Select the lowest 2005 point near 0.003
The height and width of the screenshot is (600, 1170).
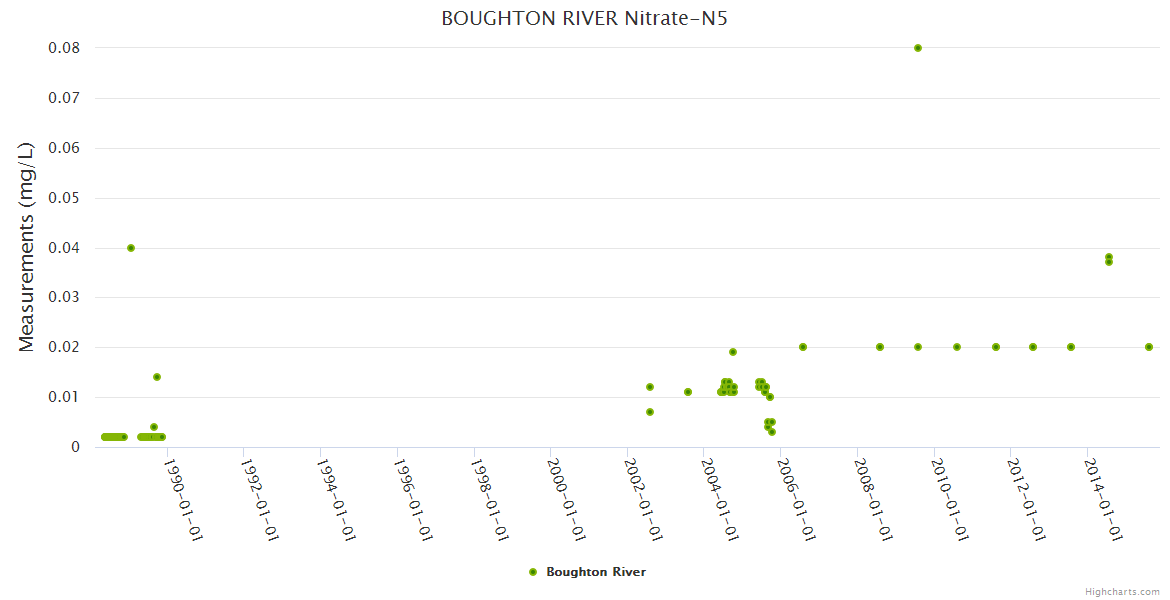pyautogui.click(x=772, y=432)
